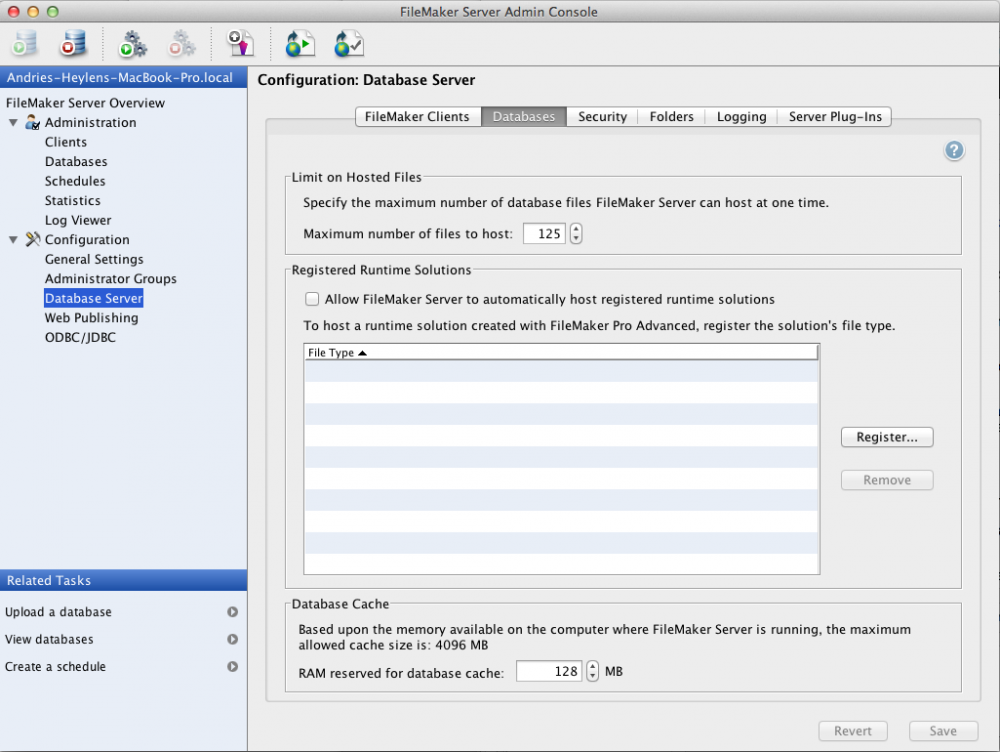Launch the web publishing start page icon
The width and height of the screenshot is (1000, 752).
coord(298,44)
